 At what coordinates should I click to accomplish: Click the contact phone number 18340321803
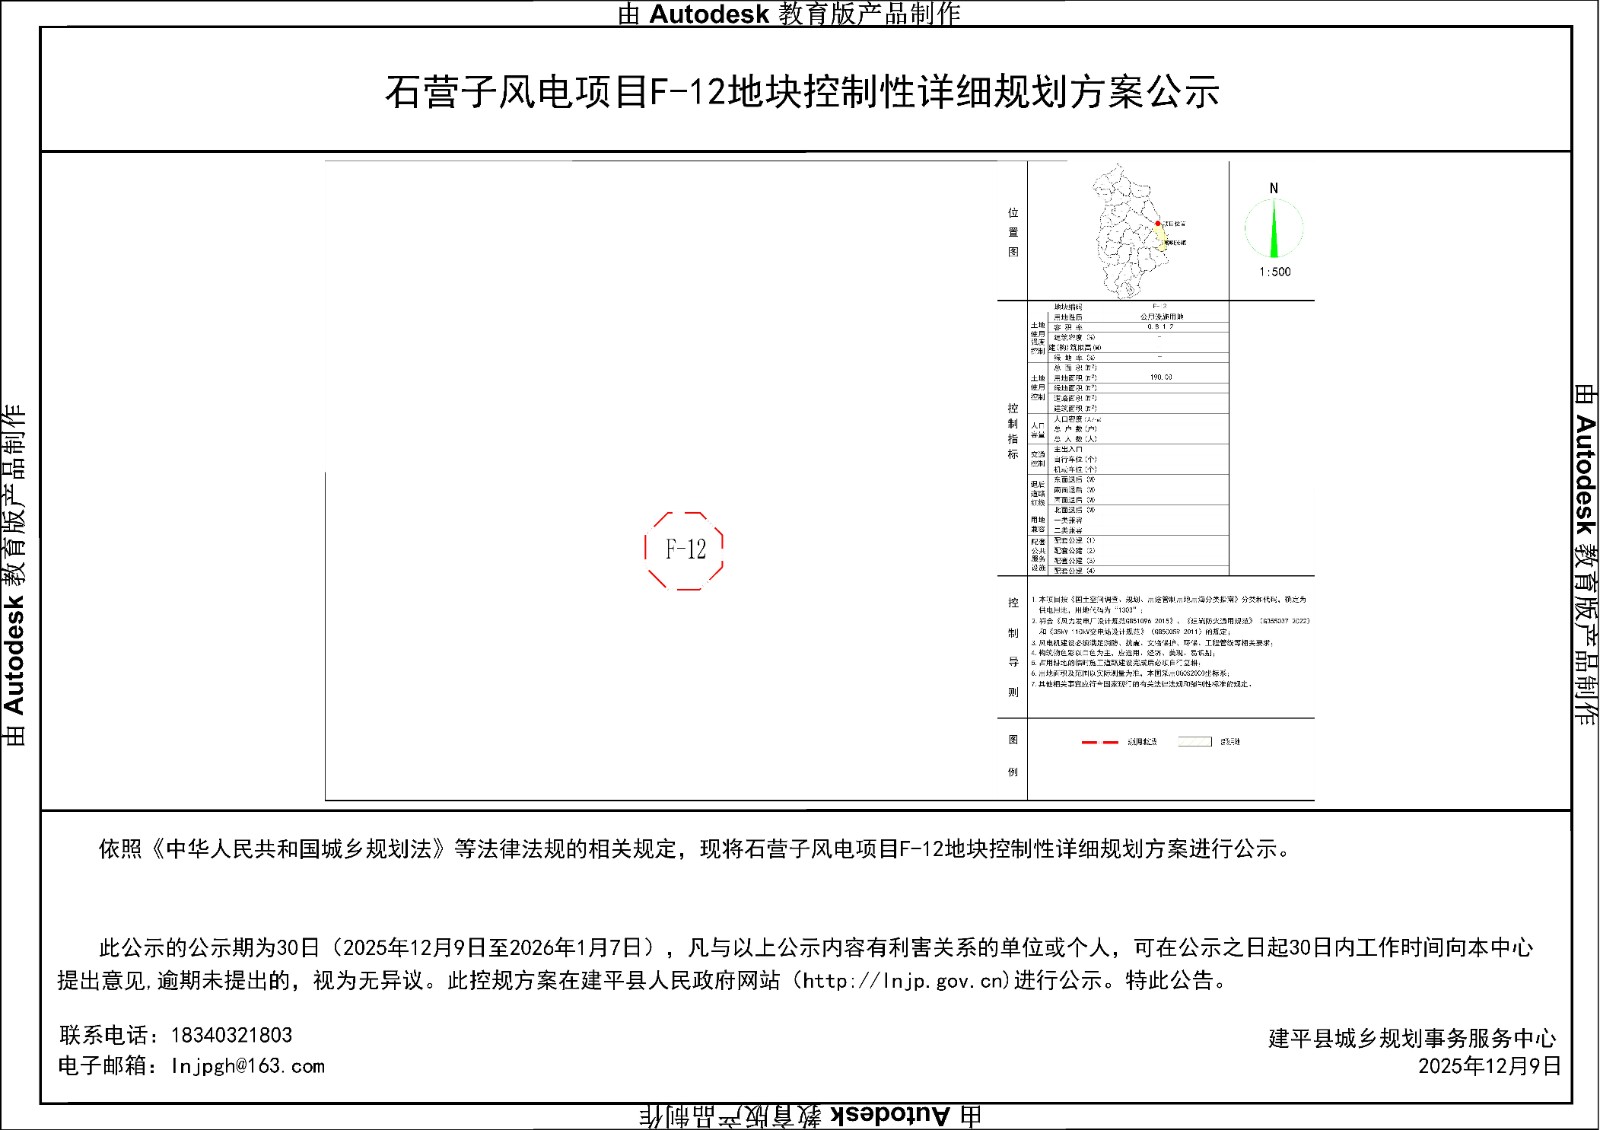tap(231, 1035)
